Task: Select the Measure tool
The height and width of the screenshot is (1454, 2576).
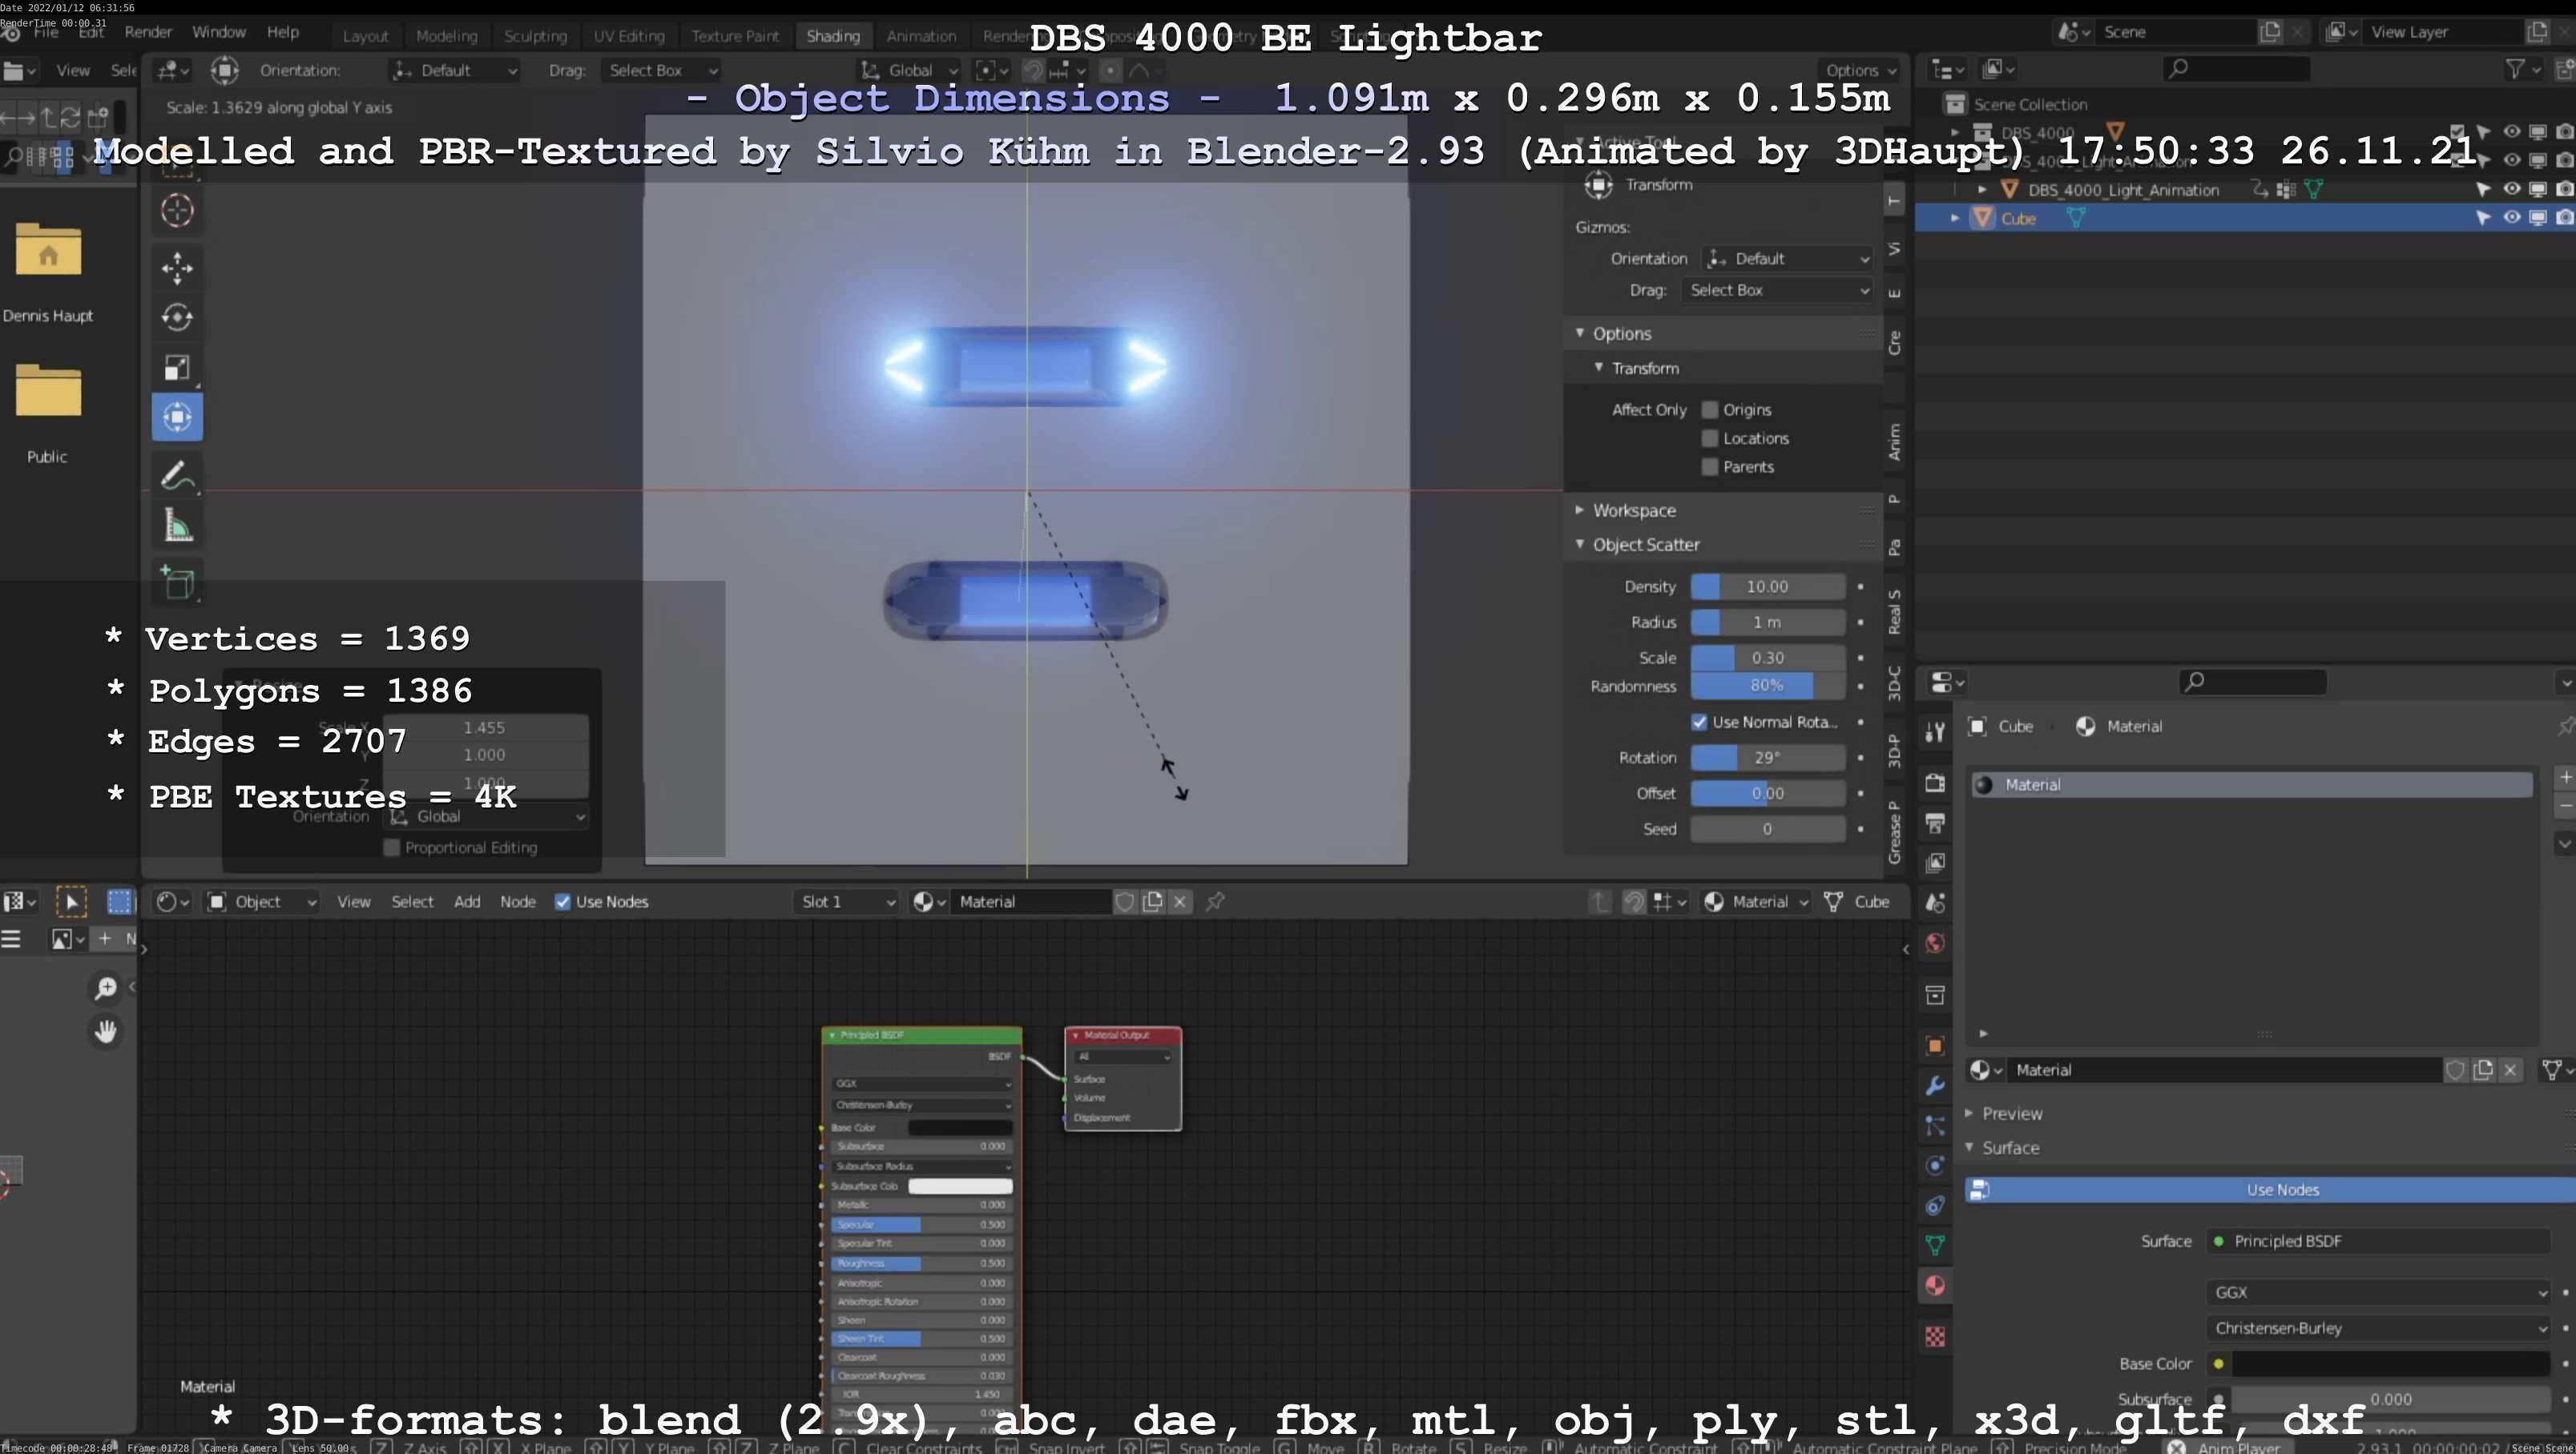Action: pos(177,525)
